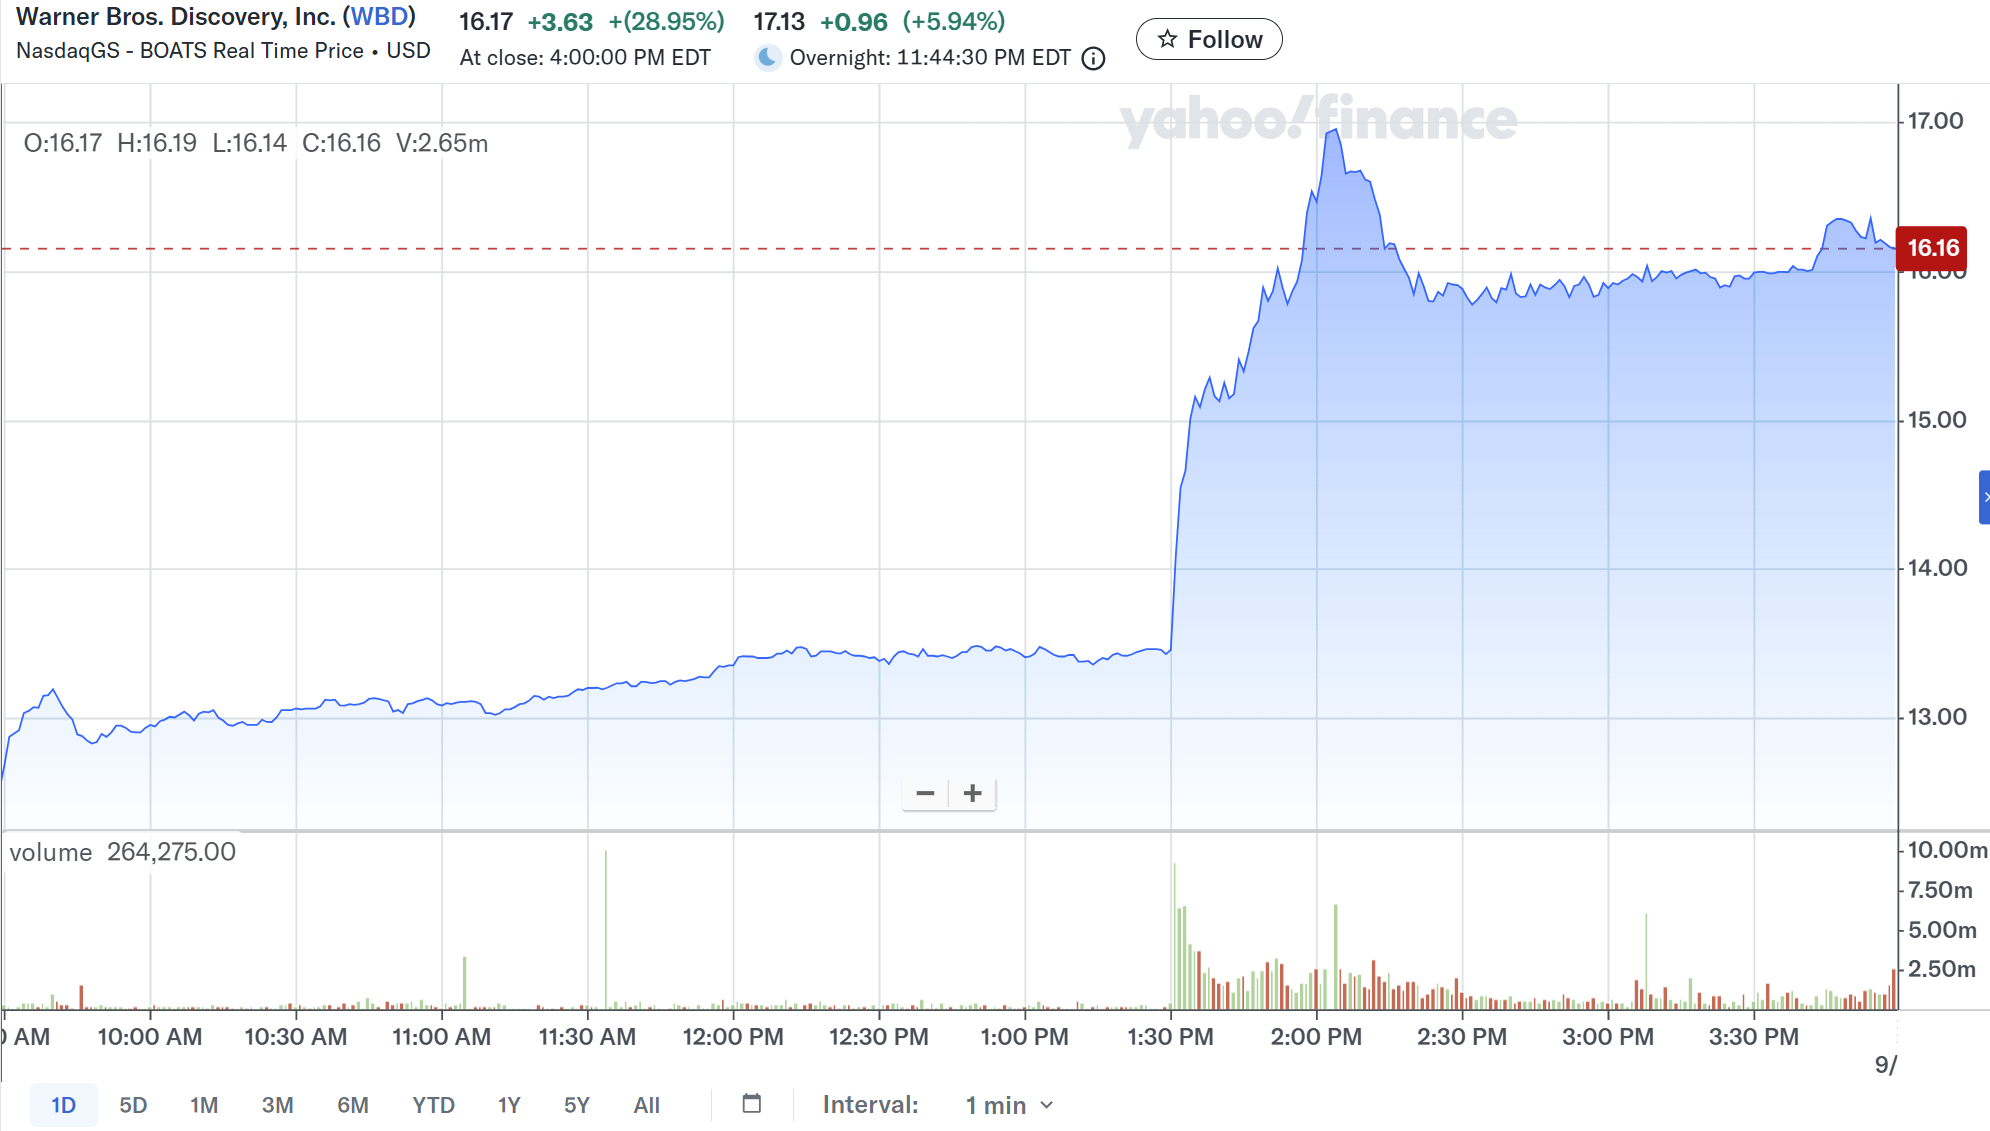
Task: Click the 10.00m volume axis label
Action: 1947,850
